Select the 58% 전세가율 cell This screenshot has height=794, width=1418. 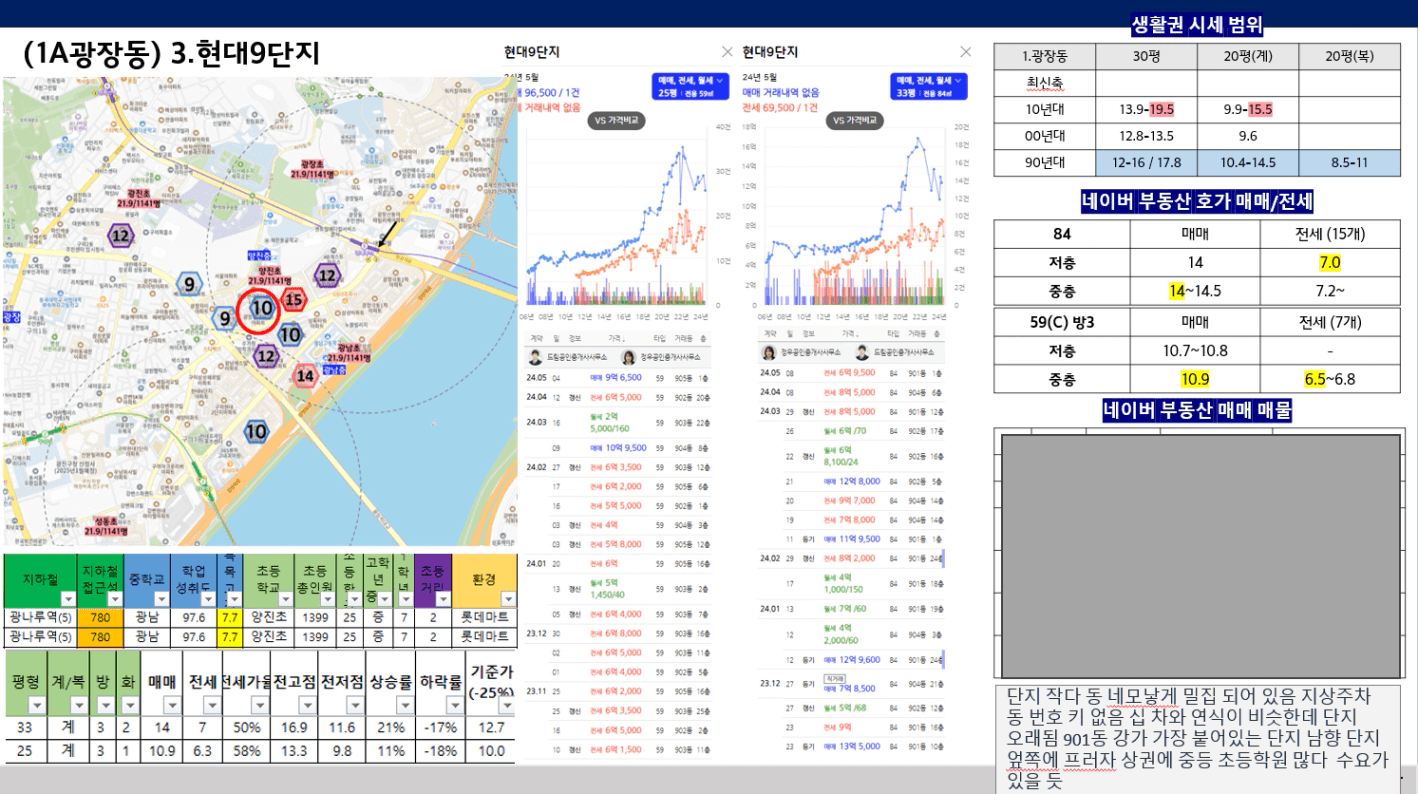(x=247, y=751)
